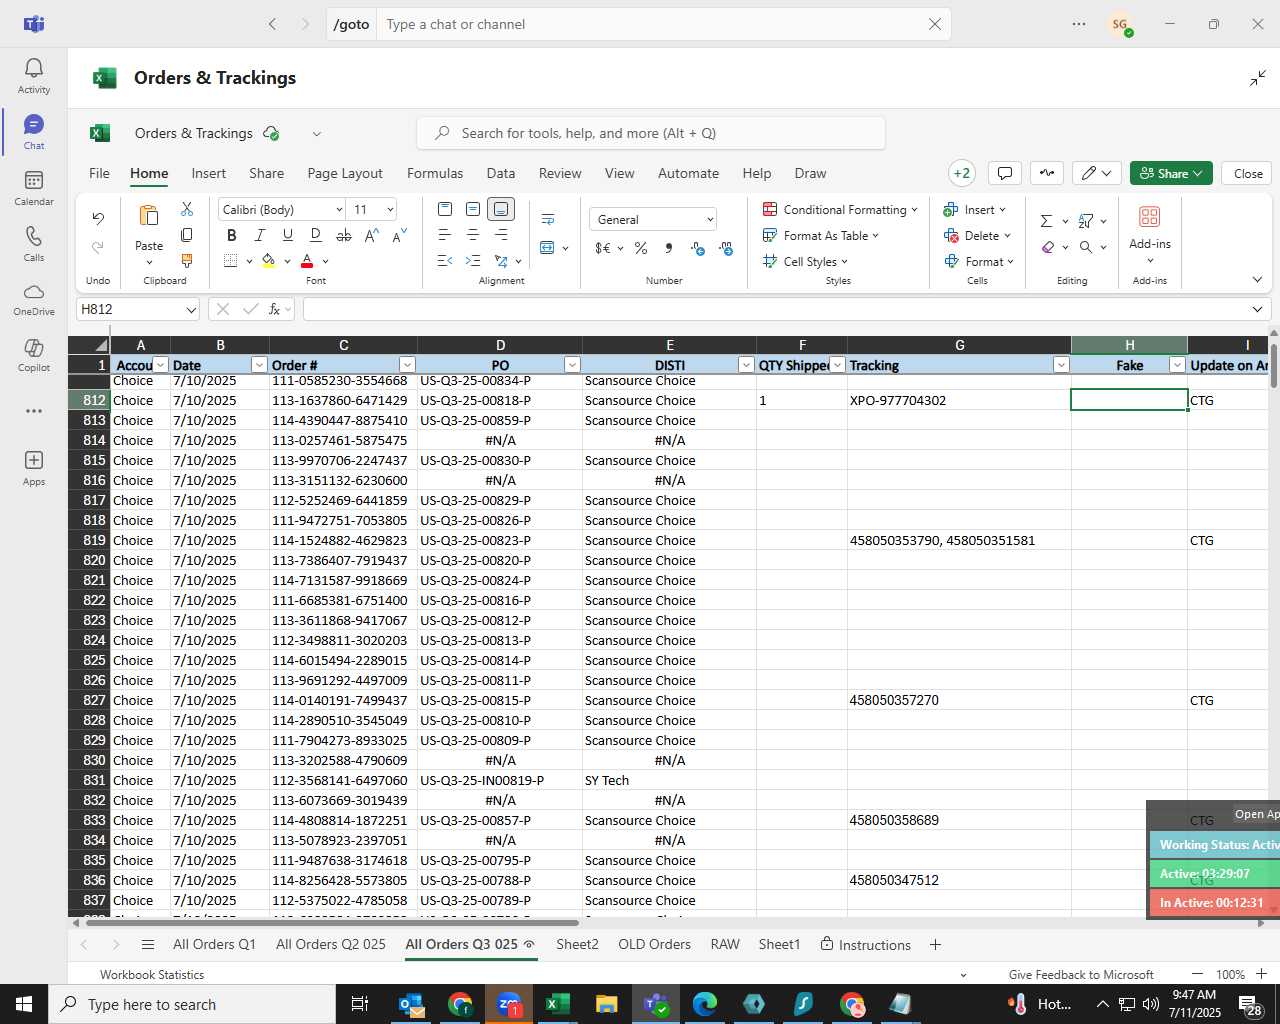This screenshot has height=1024, width=1280.
Task: Toggle Bottom Align for cells
Action: pyautogui.click(x=501, y=209)
